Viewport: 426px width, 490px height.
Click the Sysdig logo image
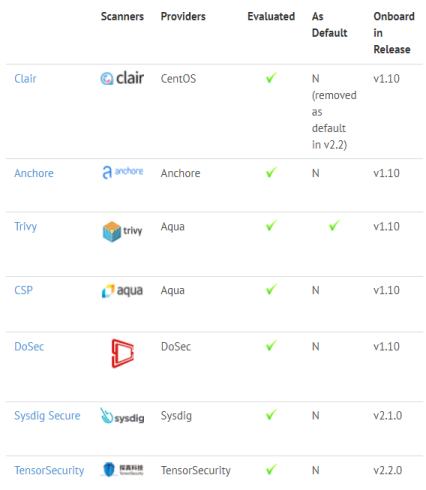[122, 416]
